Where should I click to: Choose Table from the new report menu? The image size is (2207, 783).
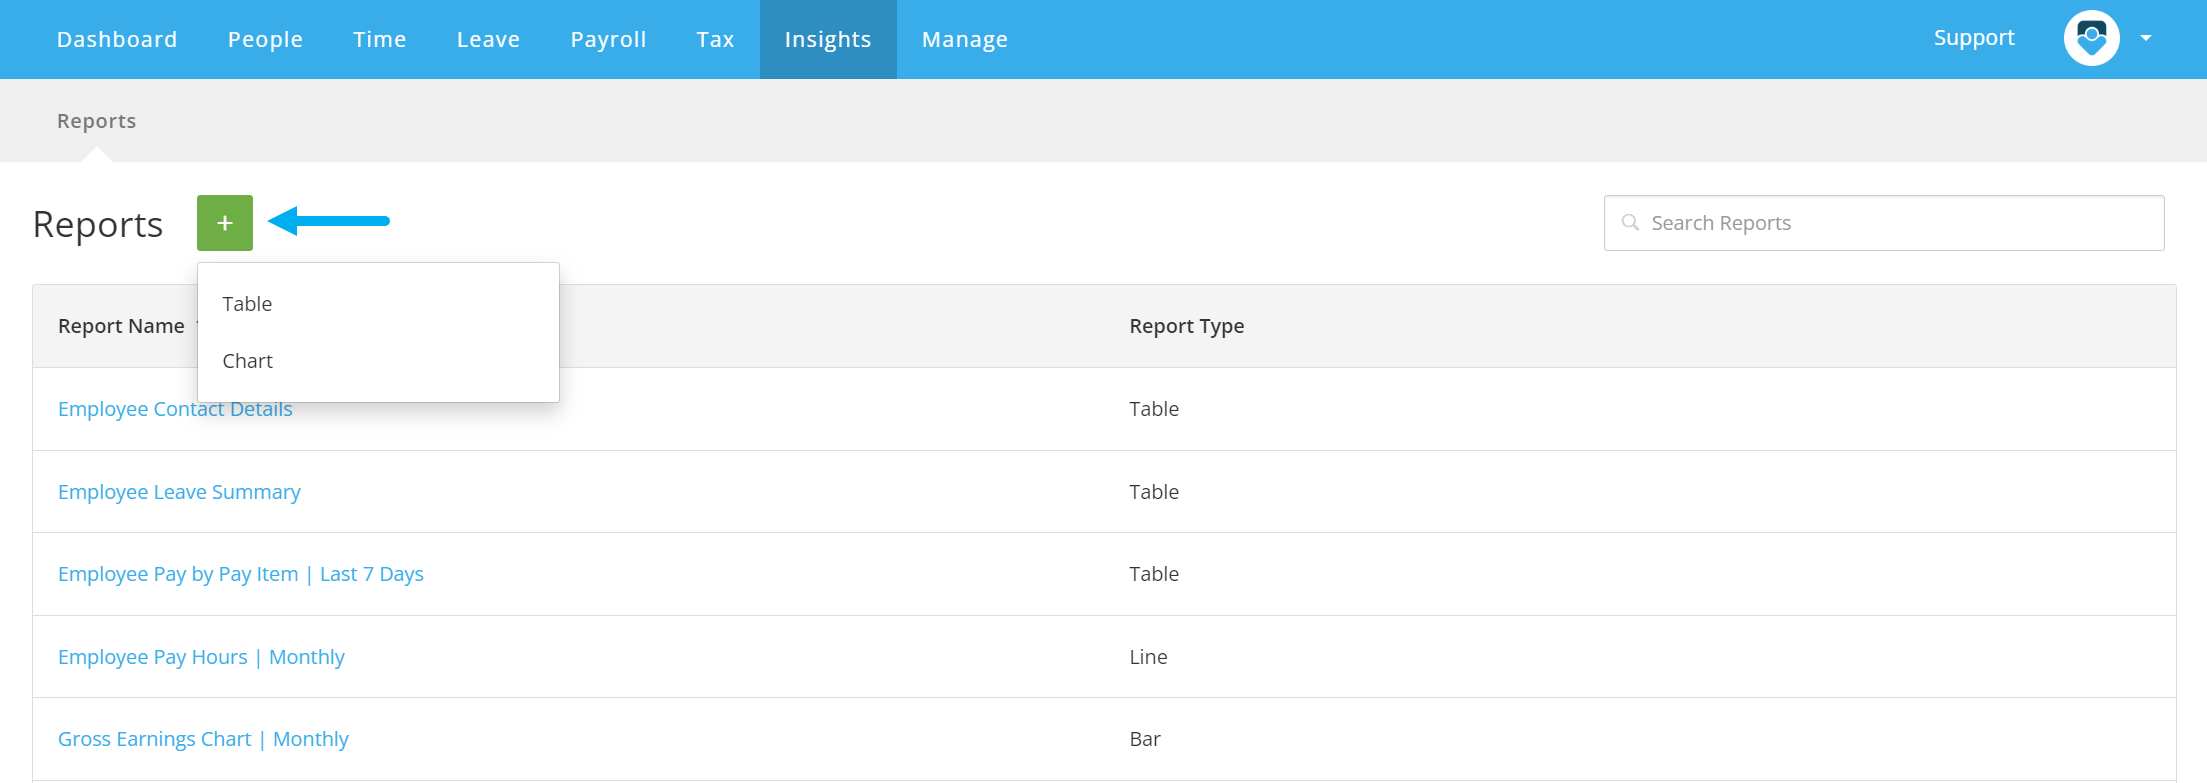[x=378, y=304]
